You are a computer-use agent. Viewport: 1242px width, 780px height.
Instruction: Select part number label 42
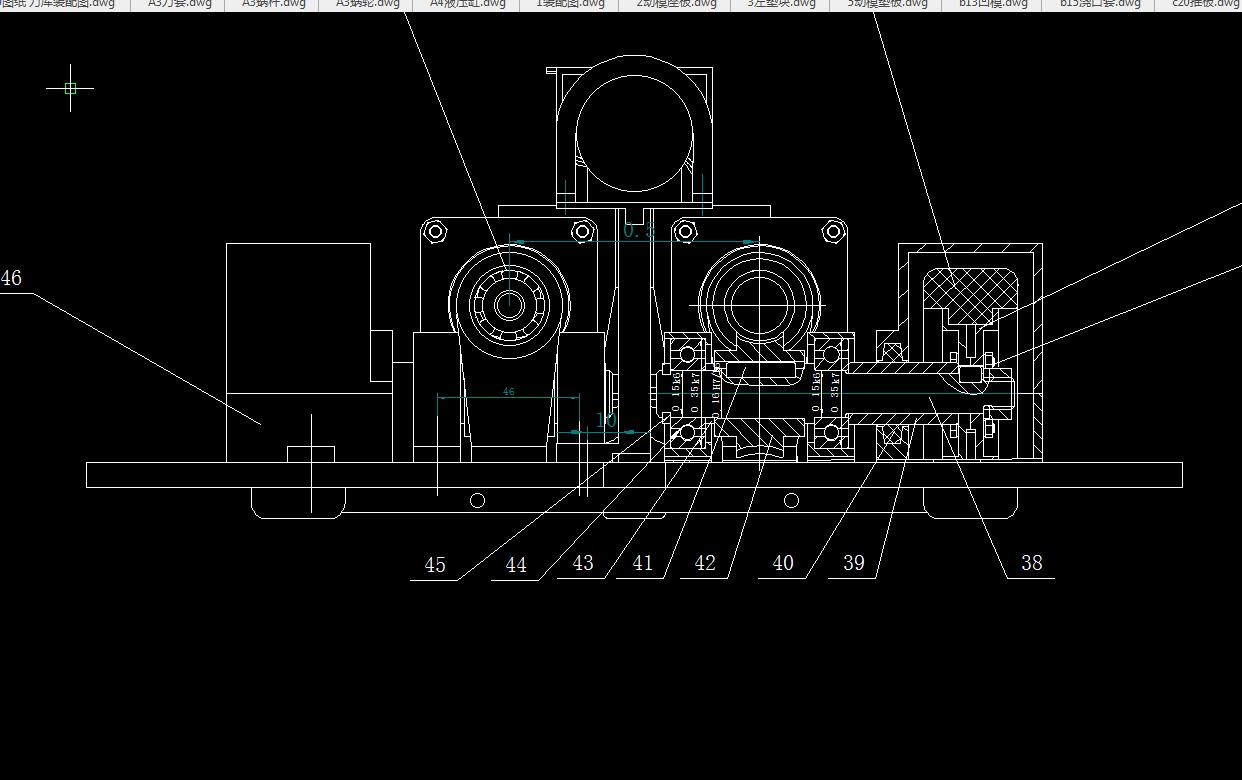click(x=705, y=563)
